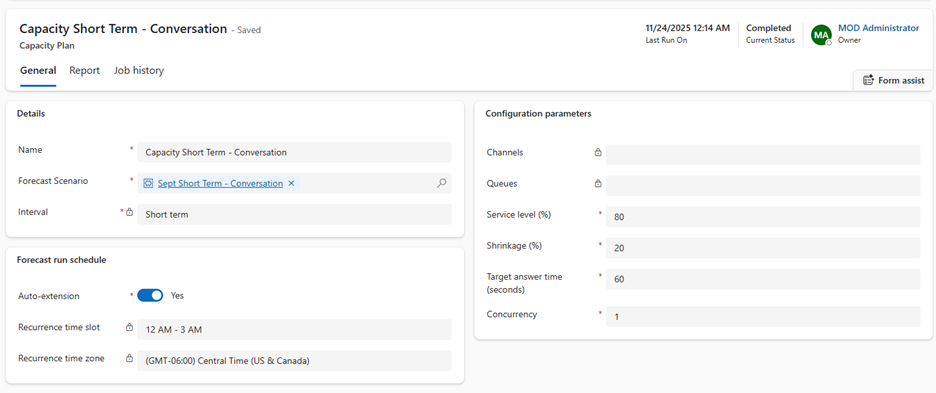This screenshot has width=936, height=393.
Task: Edit the Shrinkage (%) field
Action: 763,248
